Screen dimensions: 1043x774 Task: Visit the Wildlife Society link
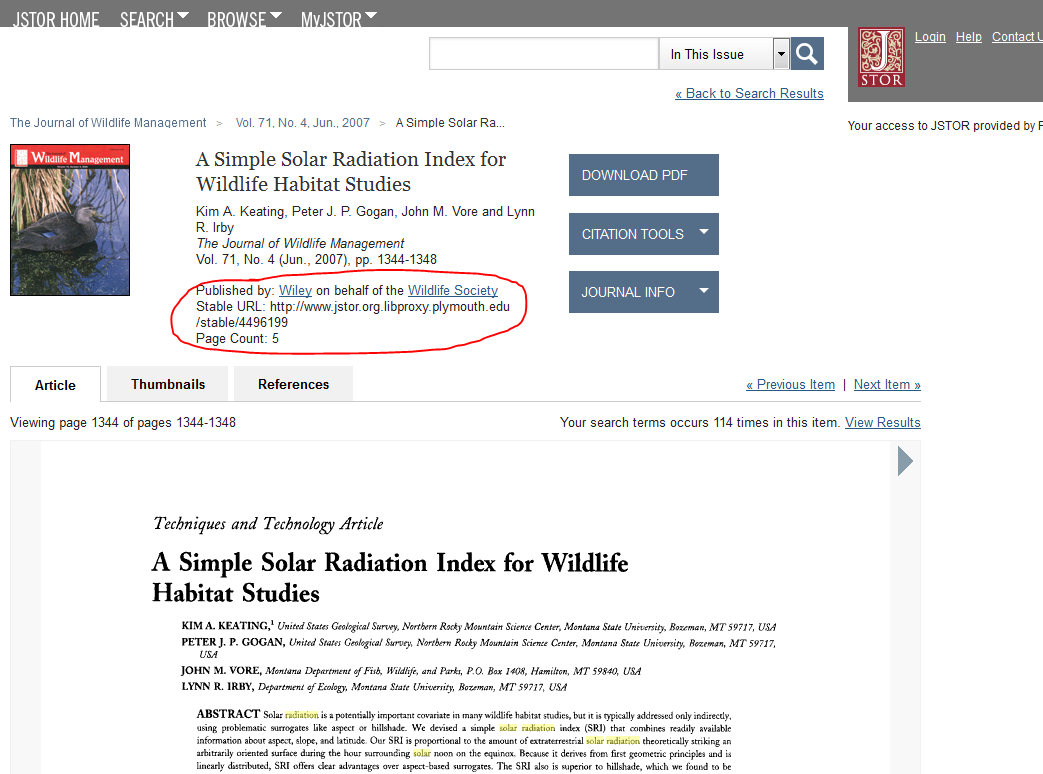[452, 290]
